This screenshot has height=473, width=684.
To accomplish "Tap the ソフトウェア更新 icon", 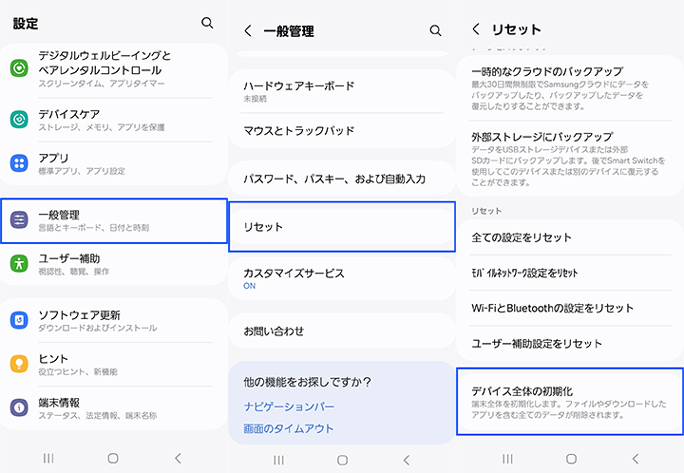I will tap(19, 320).
